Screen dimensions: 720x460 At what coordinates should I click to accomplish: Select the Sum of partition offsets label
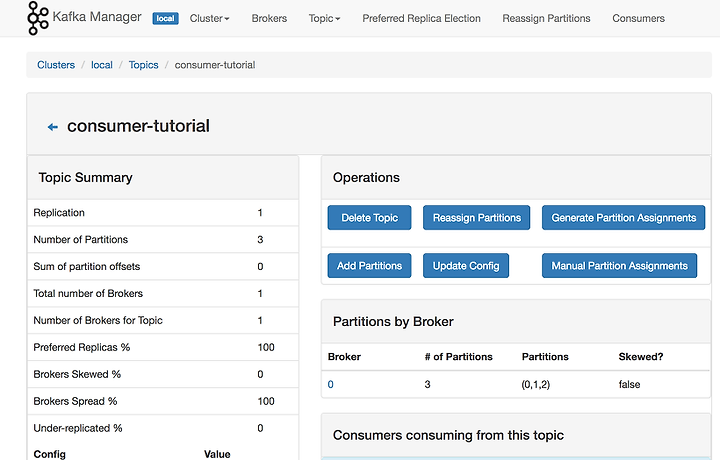(x=86, y=267)
